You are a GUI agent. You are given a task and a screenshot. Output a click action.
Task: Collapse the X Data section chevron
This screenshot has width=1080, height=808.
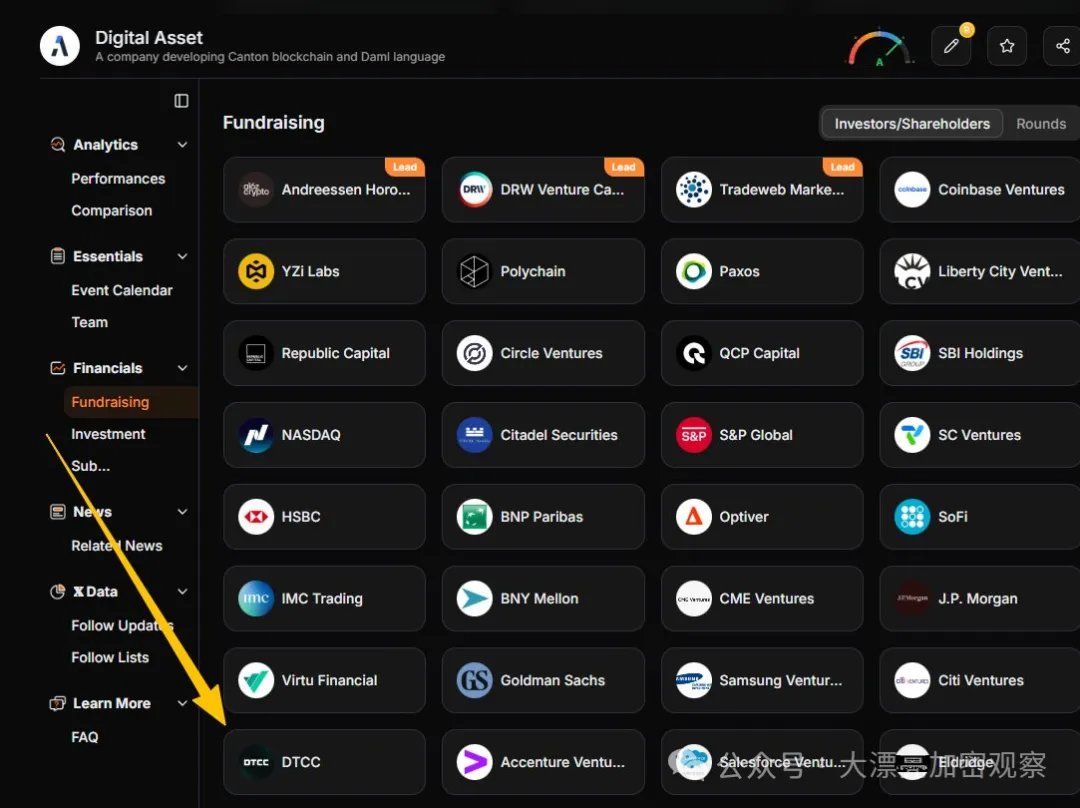(x=183, y=592)
